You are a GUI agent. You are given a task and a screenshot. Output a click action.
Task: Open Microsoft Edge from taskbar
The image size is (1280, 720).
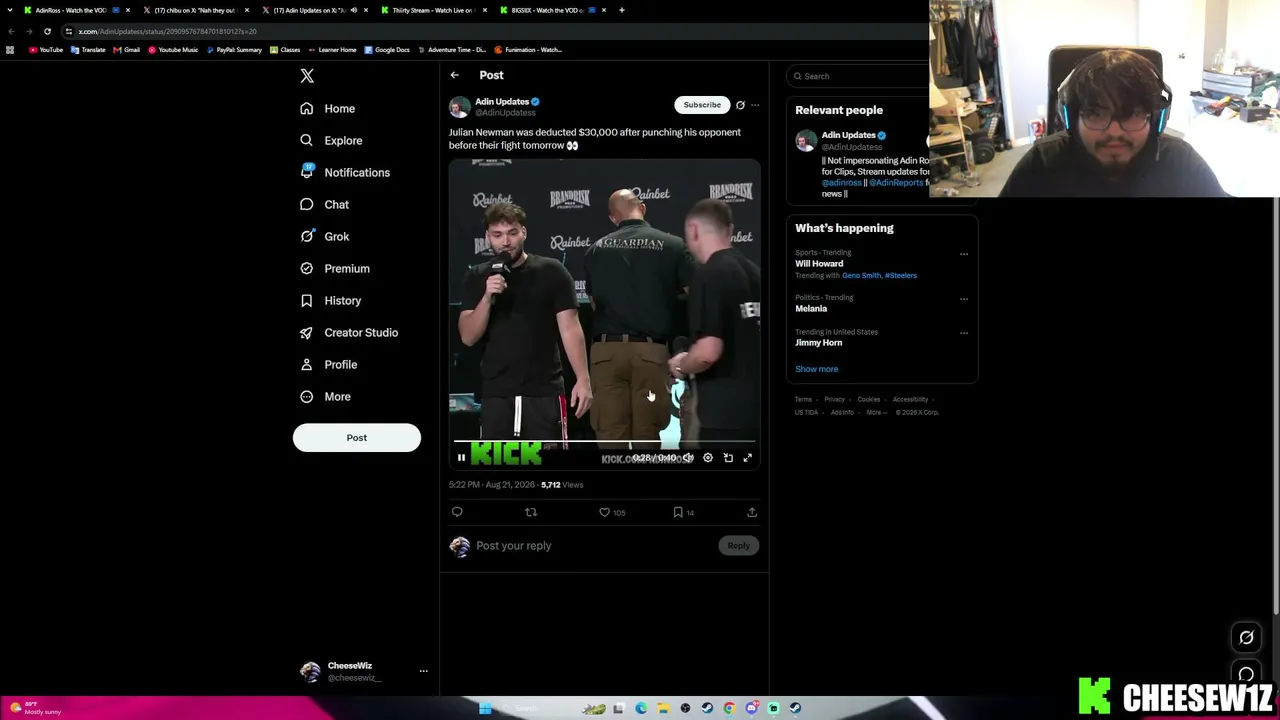(x=641, y=709)
